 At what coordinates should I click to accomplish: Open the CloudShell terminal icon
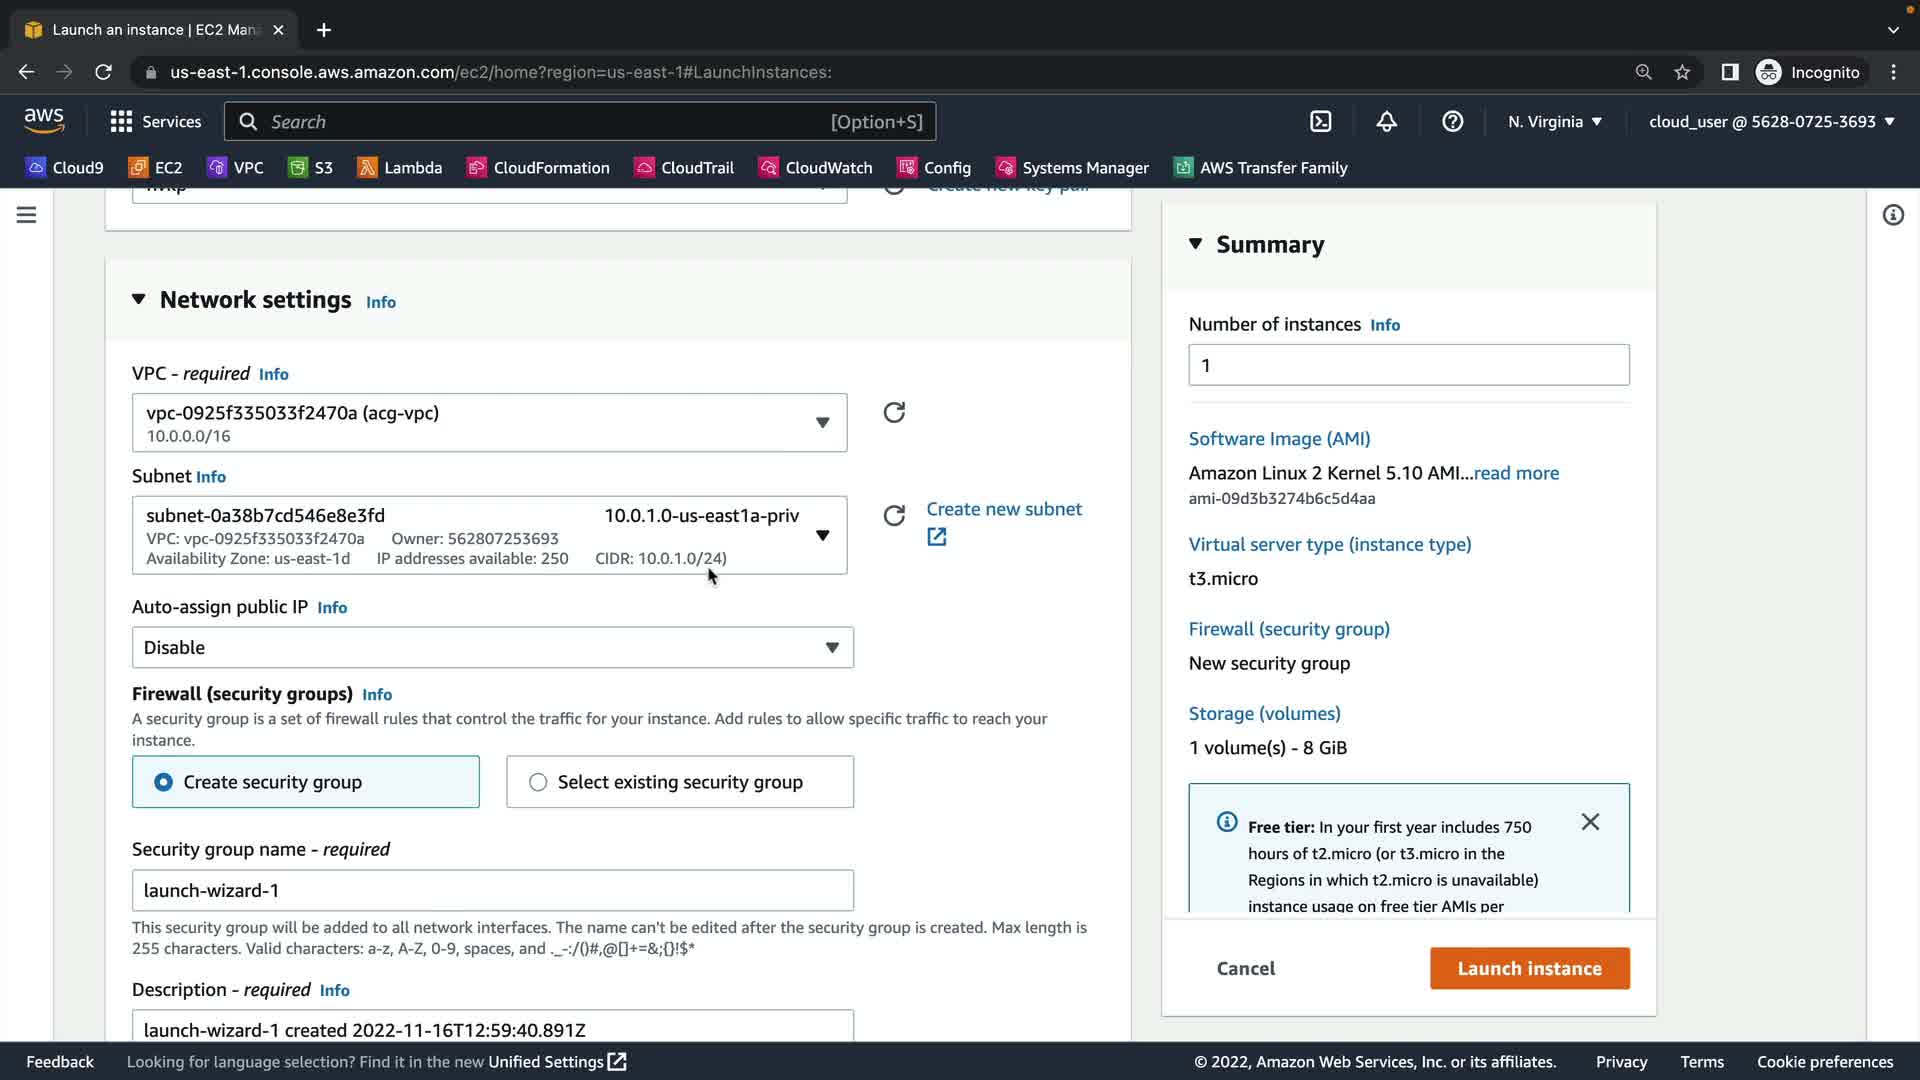point(1321,122)
